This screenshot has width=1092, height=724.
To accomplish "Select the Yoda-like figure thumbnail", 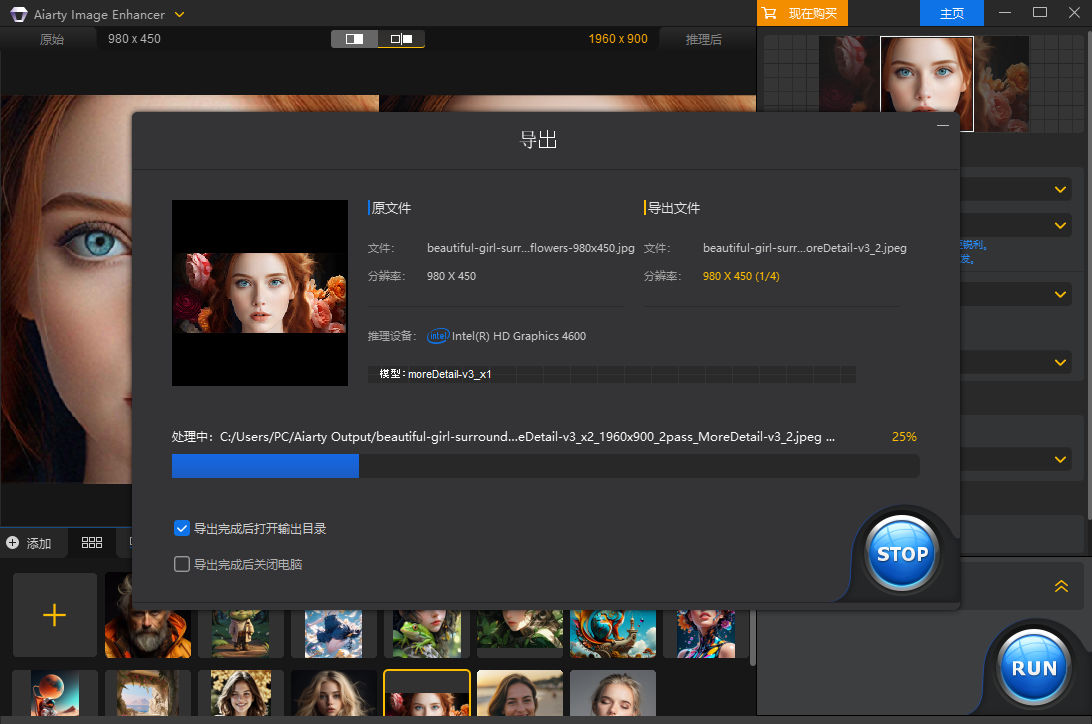I will [x=240, y=634].
